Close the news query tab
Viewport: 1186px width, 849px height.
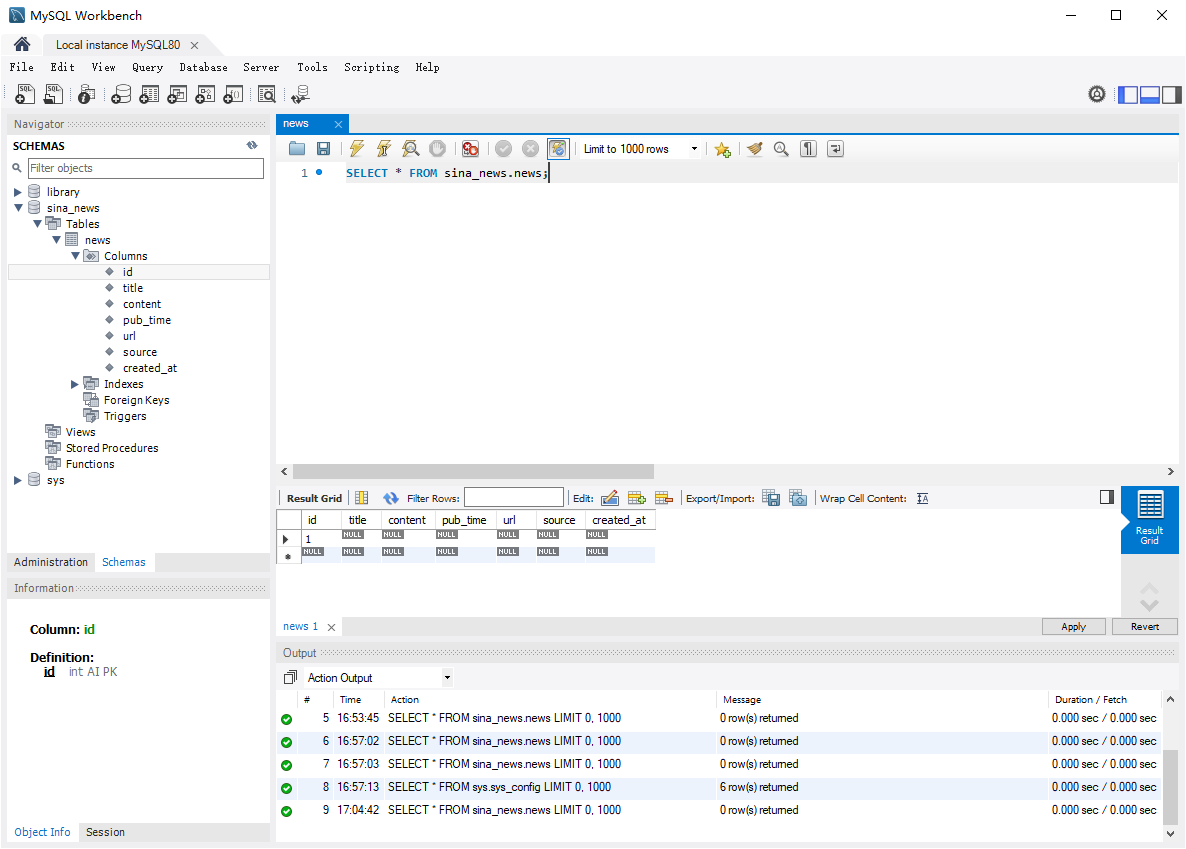click(338, 124)
